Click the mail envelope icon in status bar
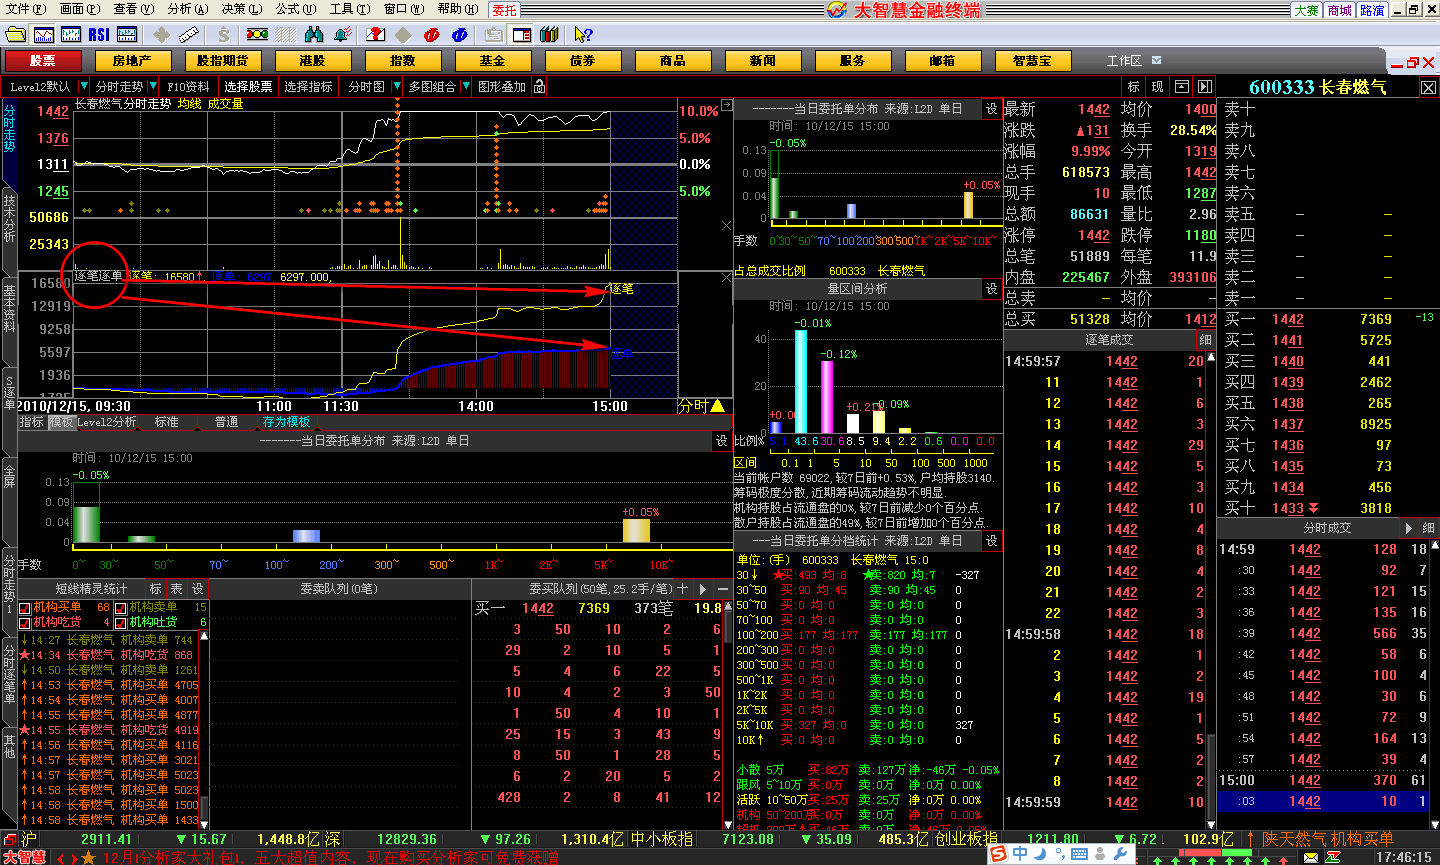 [x=1310, y=857]
